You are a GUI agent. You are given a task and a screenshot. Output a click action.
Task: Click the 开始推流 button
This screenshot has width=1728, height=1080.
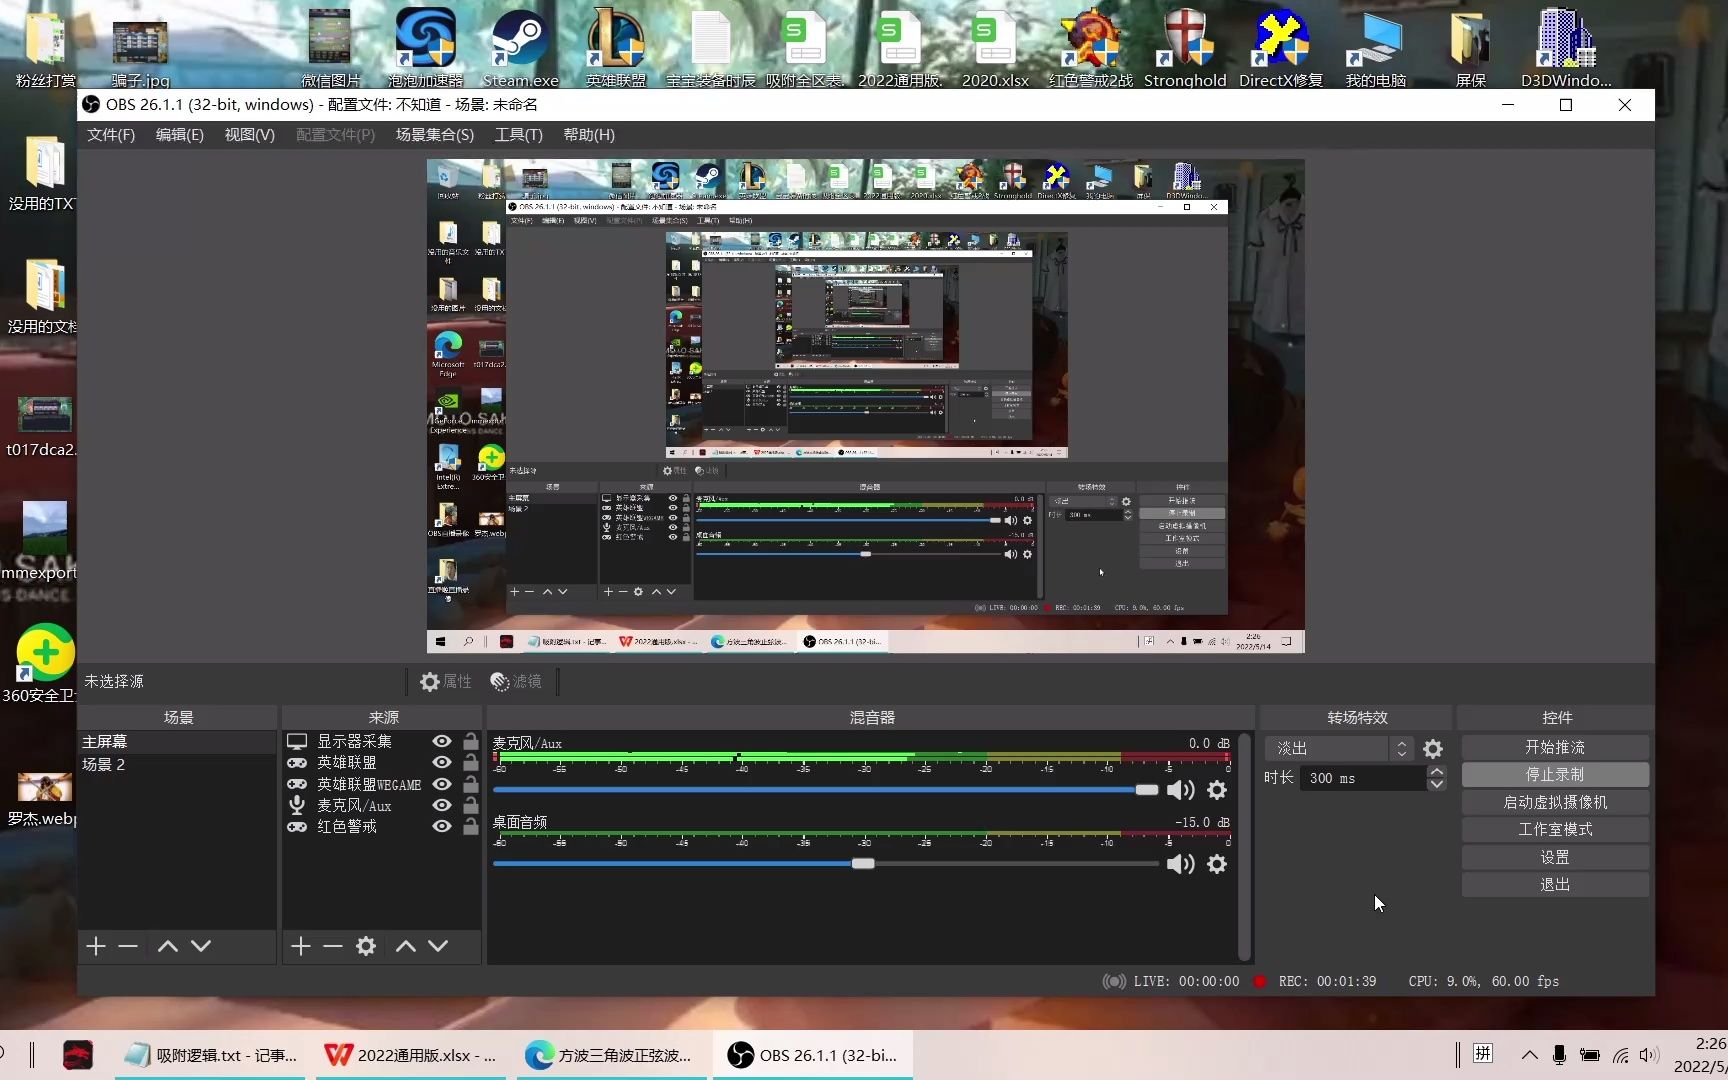[1555, 748]
